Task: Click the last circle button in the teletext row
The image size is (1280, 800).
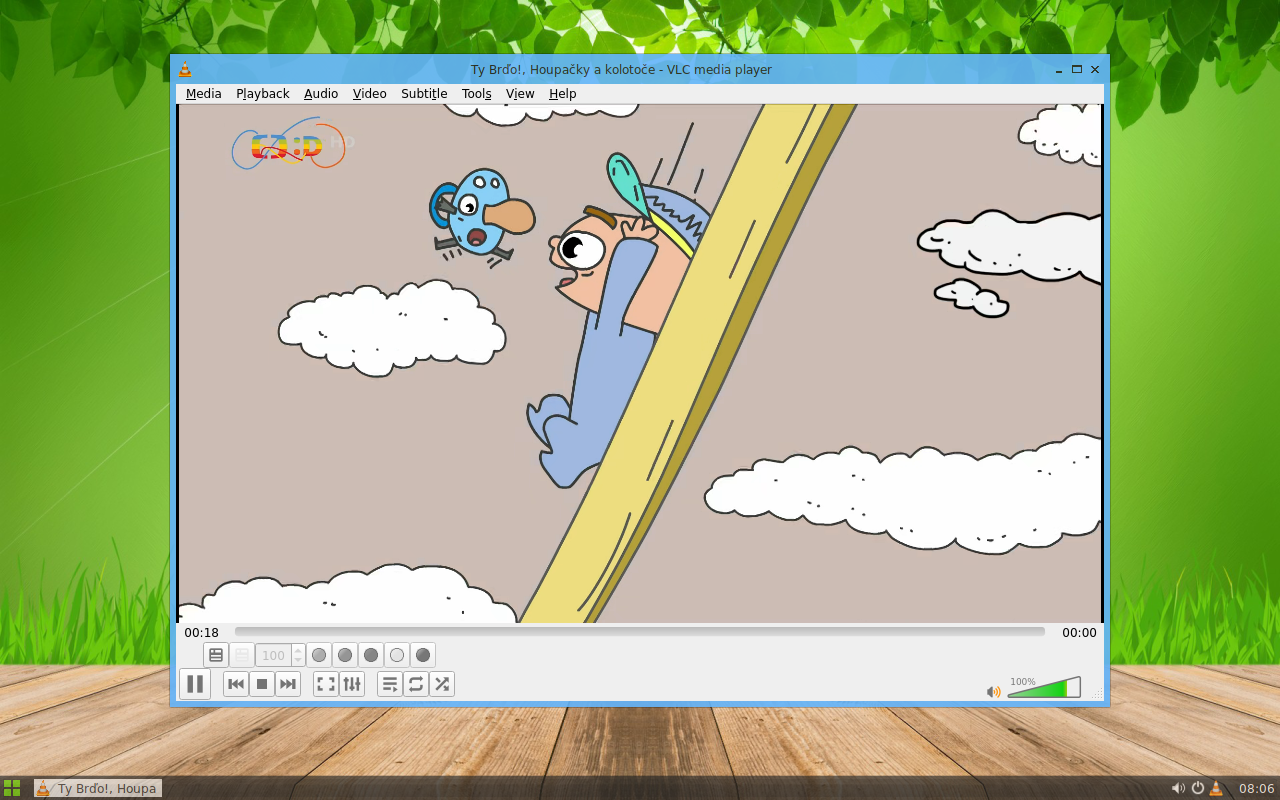Action: coord(423,655)
